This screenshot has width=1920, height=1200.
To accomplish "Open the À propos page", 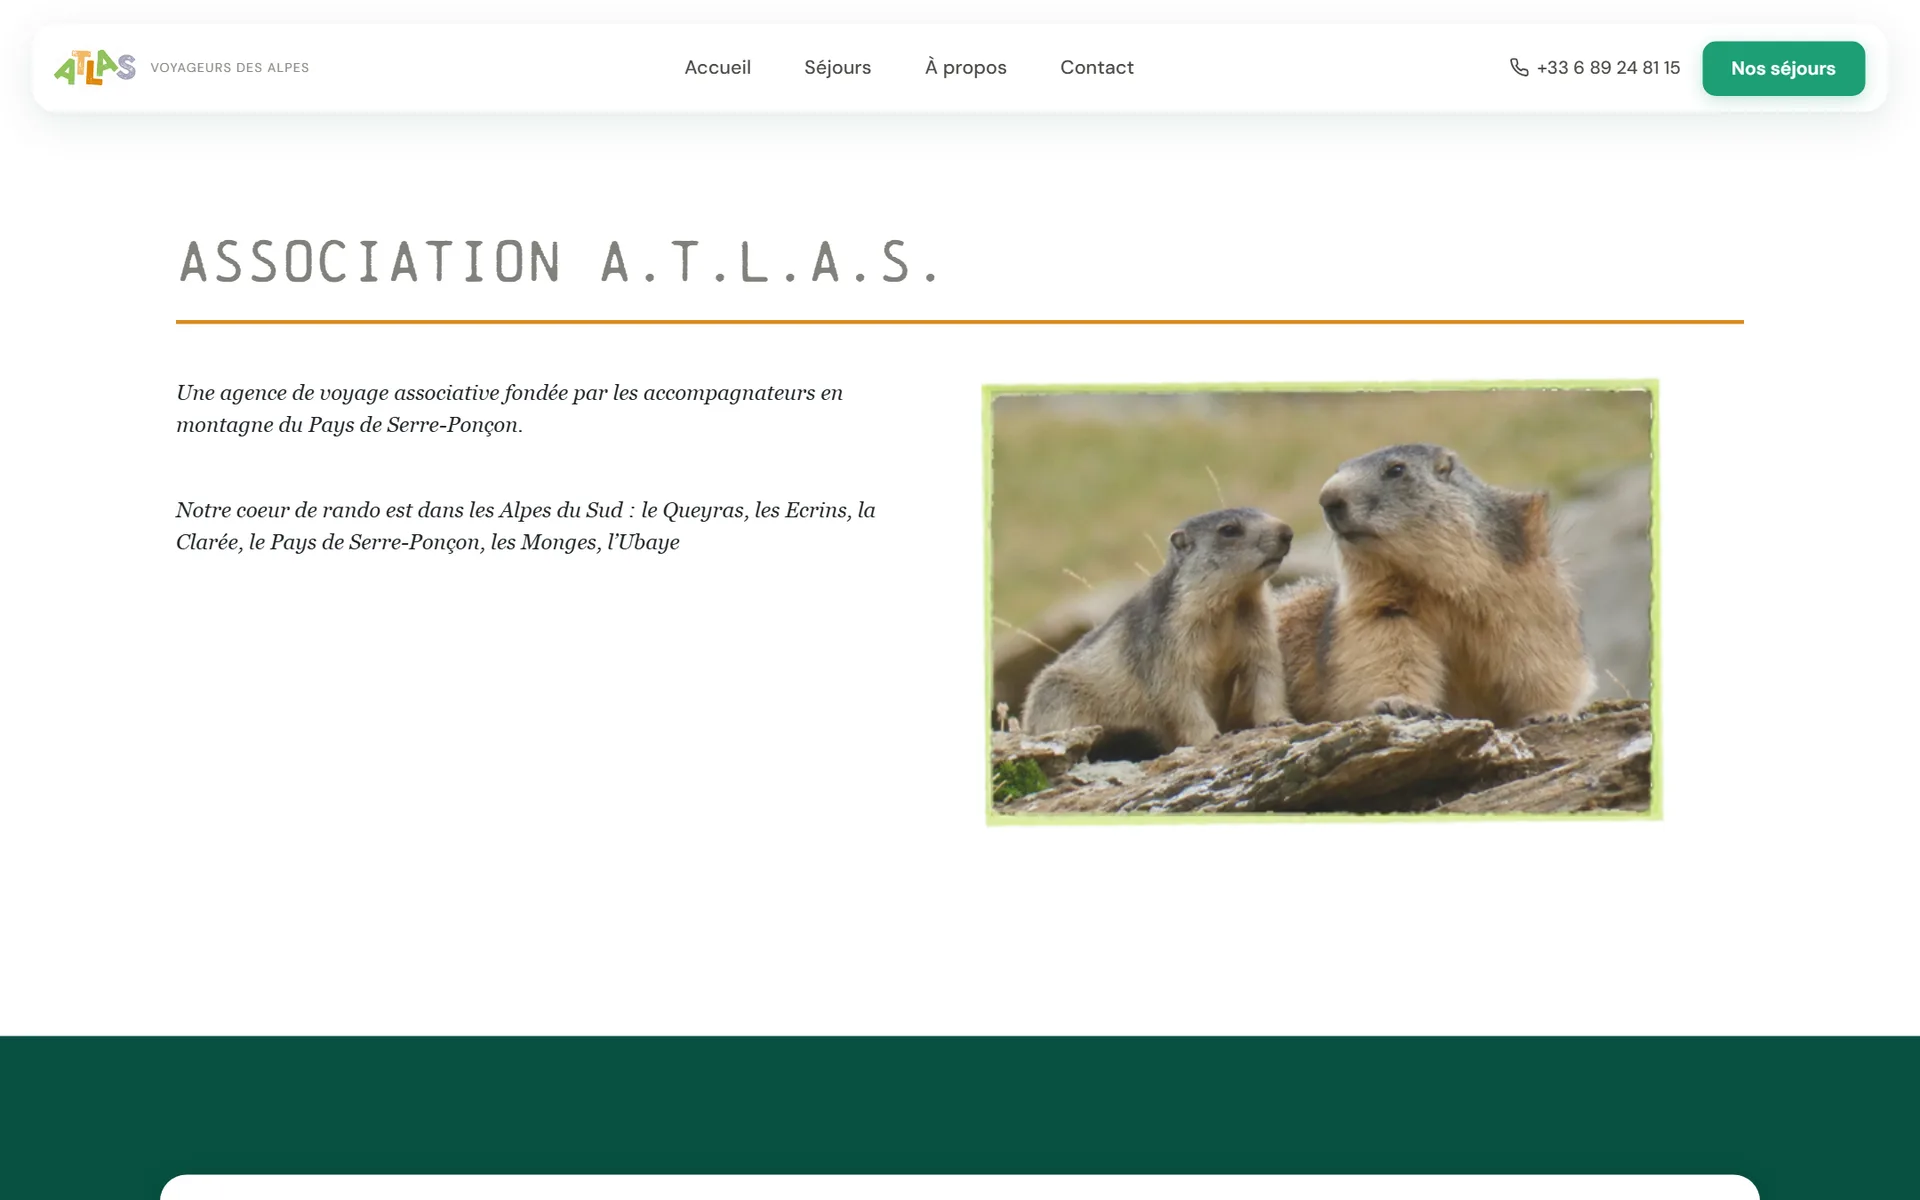I will tap(965, 67).
